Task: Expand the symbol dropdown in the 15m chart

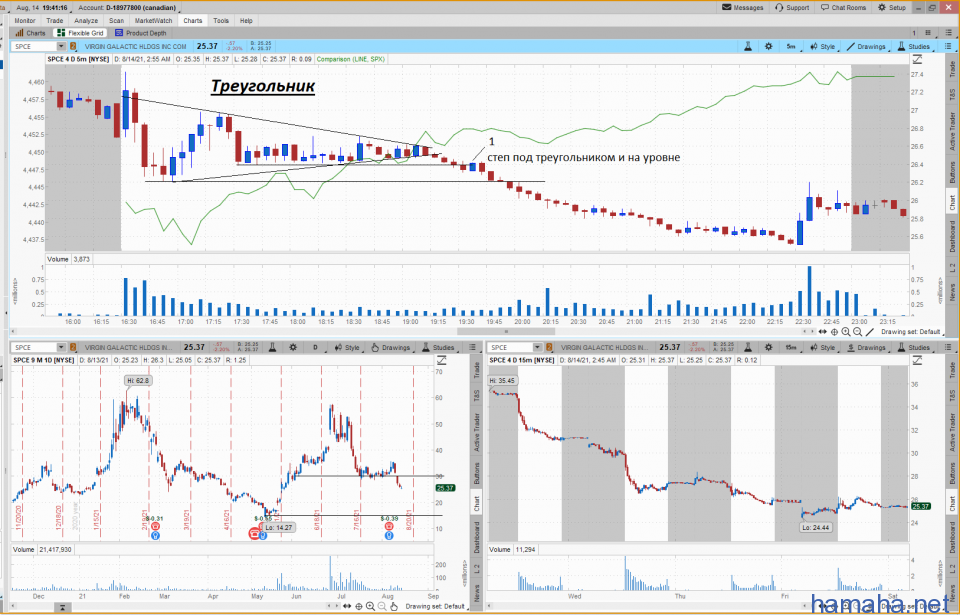Action: point(538,347)
